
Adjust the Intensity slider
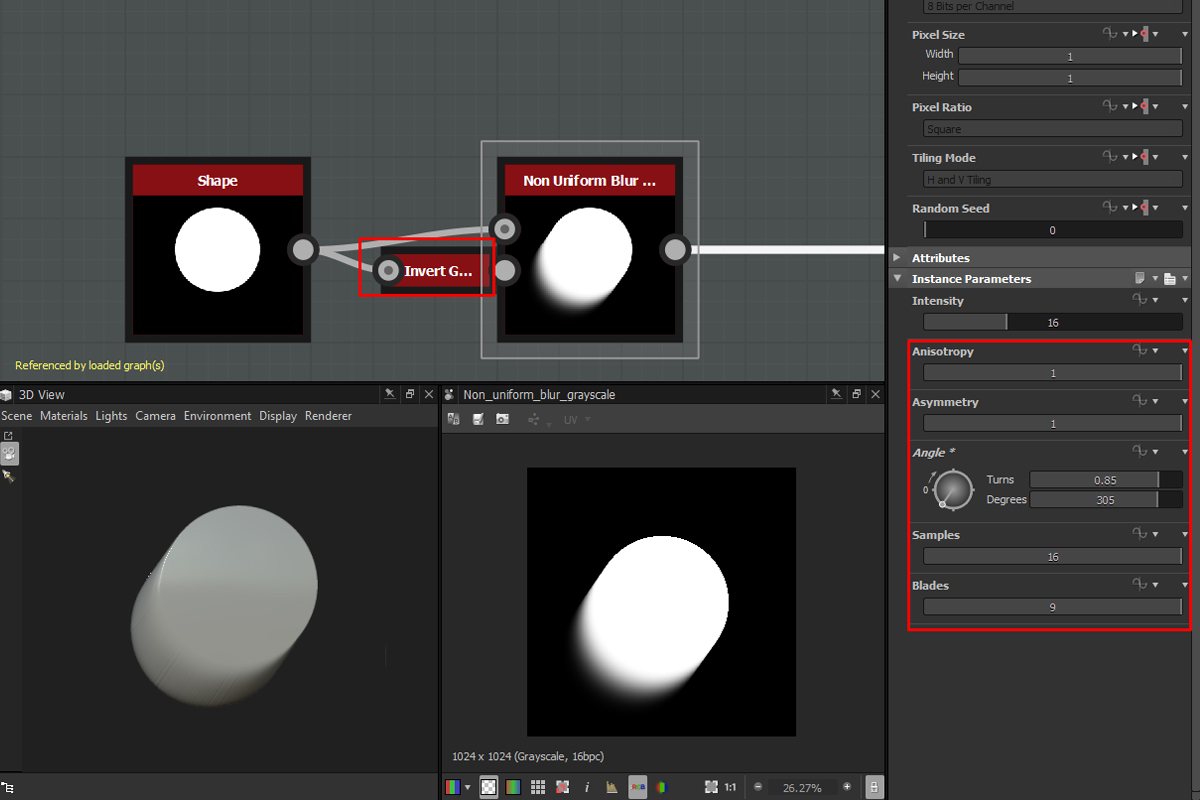pos(1052,322)
